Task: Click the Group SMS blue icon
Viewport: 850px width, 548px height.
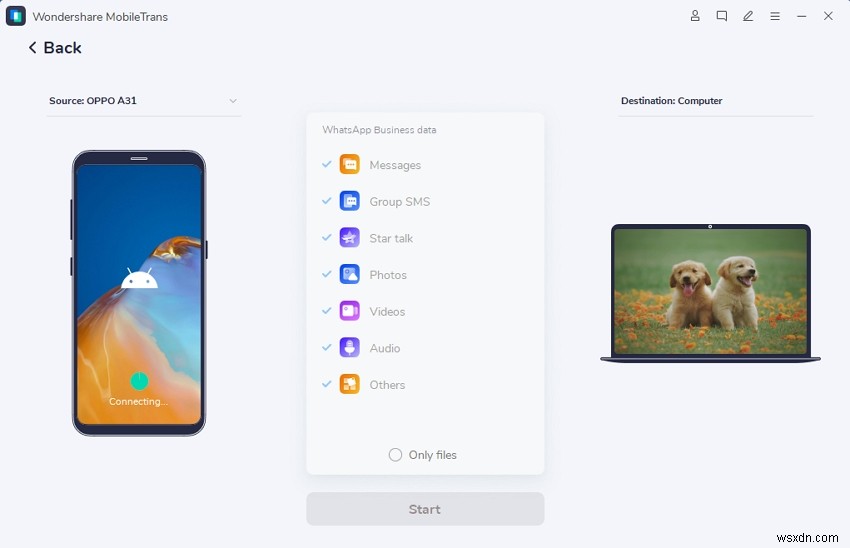Action: tap(350, 201)
